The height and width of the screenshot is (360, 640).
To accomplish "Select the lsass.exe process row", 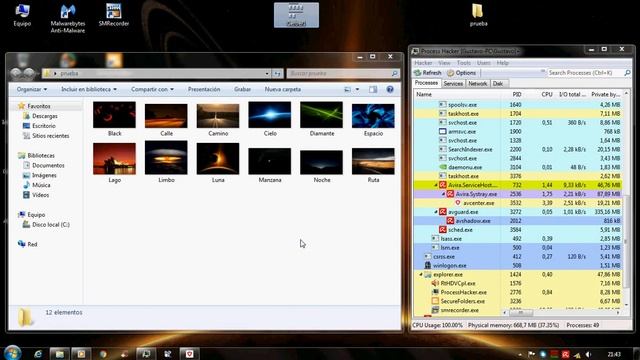I will click(x=518, y=239).
